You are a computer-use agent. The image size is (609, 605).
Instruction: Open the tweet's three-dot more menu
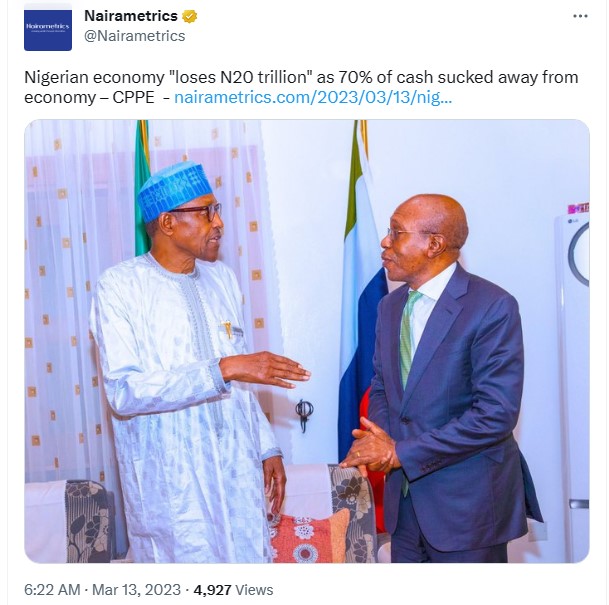pyautogui.click(x=580, y=16)
